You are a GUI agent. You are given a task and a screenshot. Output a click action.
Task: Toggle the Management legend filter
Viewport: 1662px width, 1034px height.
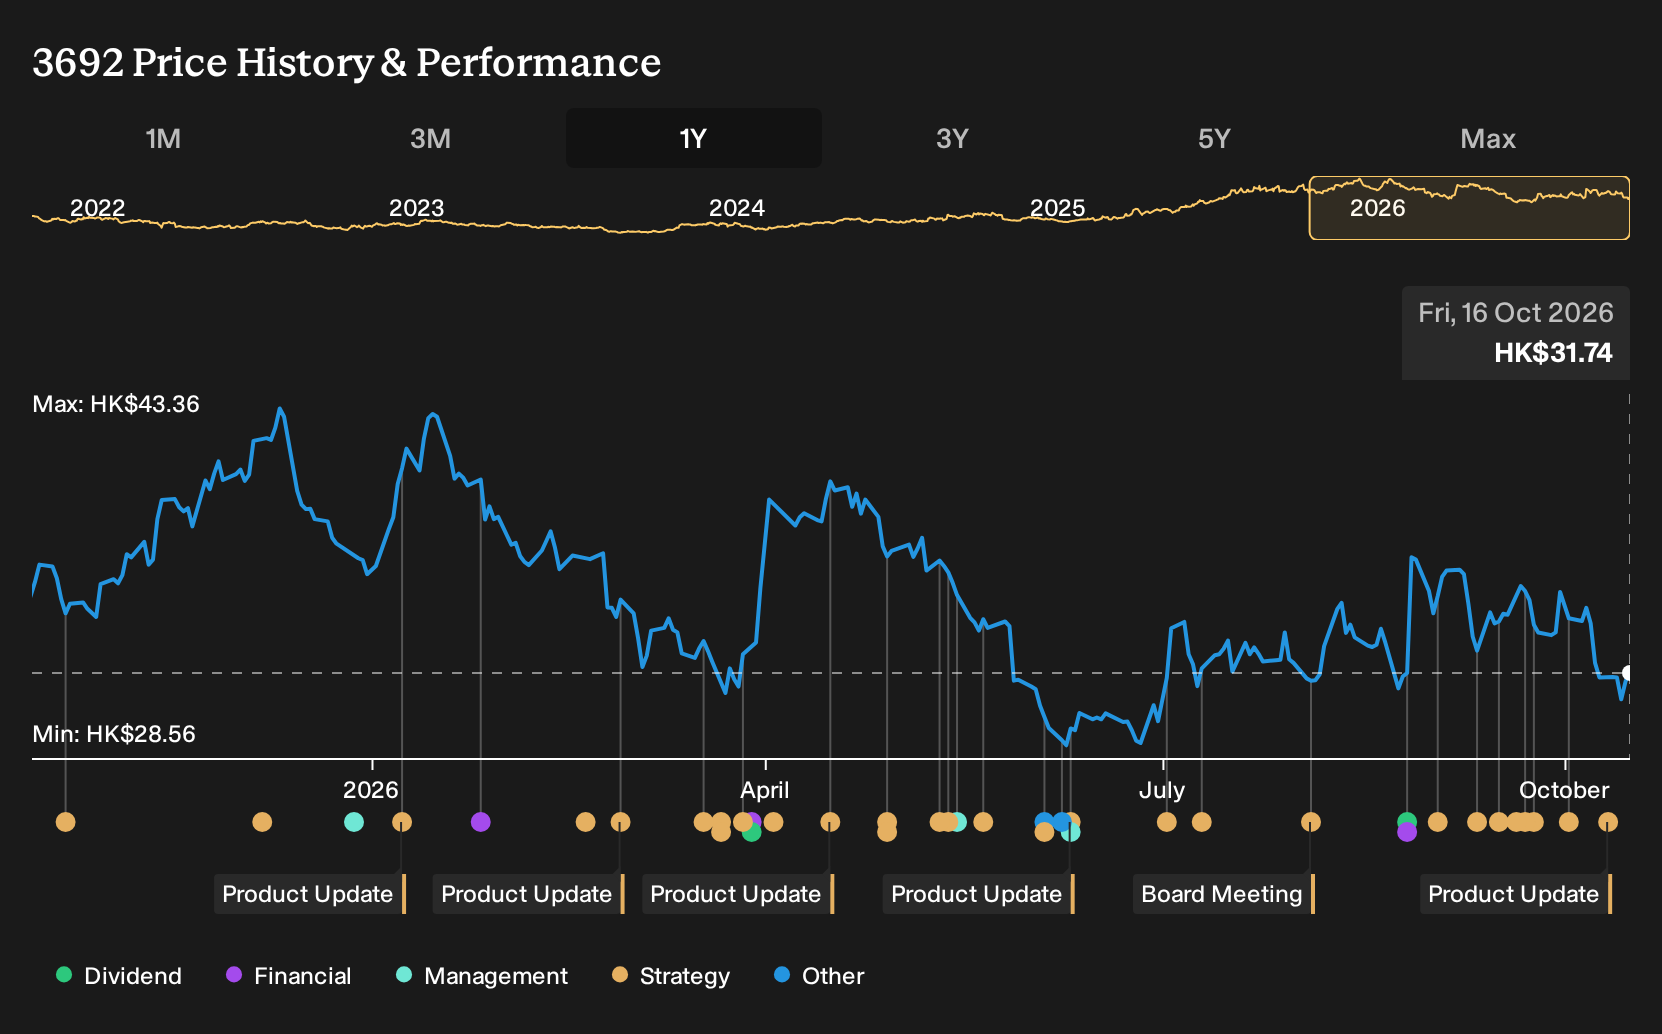pos(482,976)
